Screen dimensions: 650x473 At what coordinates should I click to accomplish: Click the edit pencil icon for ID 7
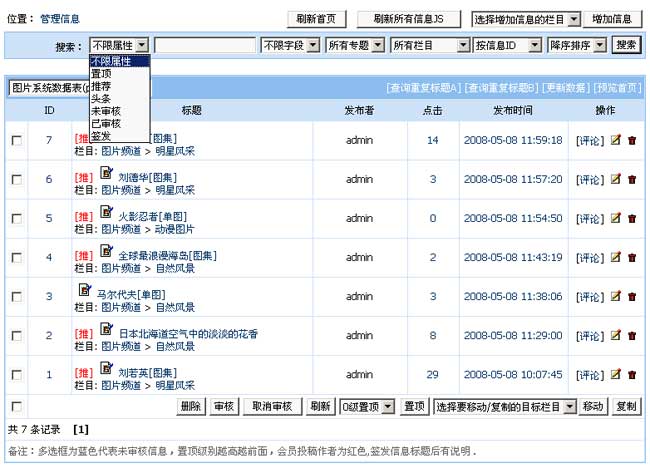click(616, 140)
